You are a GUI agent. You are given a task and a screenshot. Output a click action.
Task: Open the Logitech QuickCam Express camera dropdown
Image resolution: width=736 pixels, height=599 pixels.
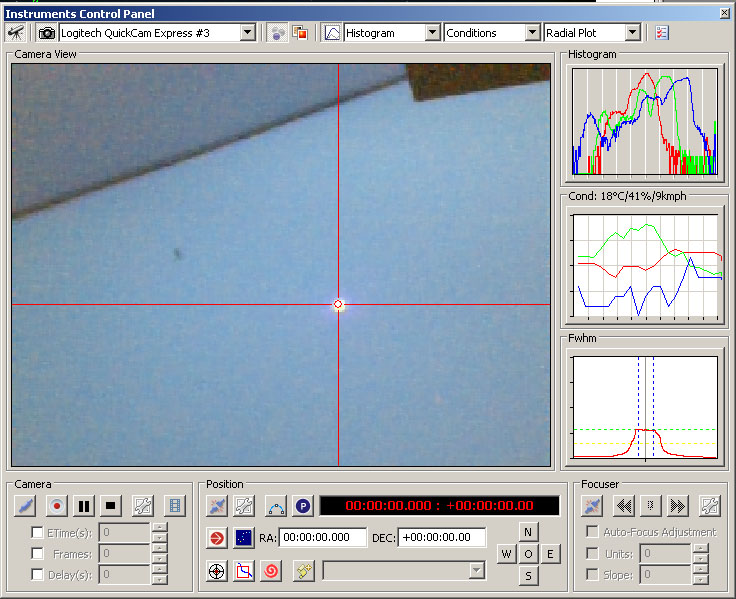248,33
